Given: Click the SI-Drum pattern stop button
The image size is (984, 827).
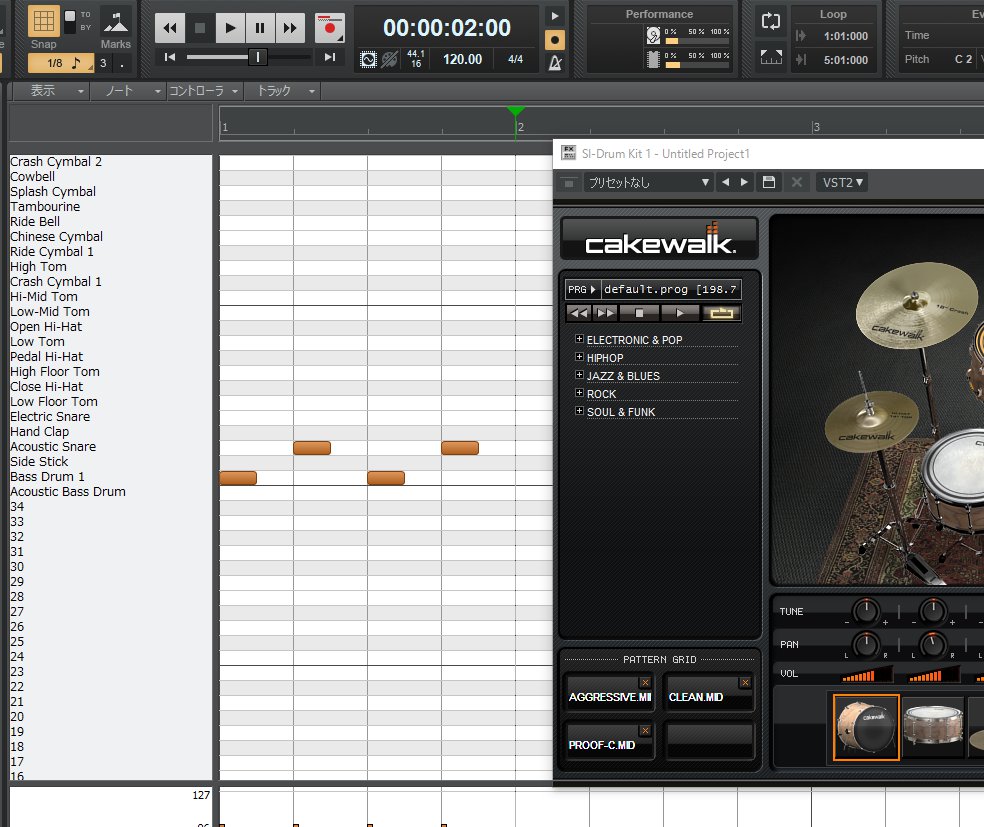Looking at the screenshot, I should pyautogui.click(x=639, y=312).
